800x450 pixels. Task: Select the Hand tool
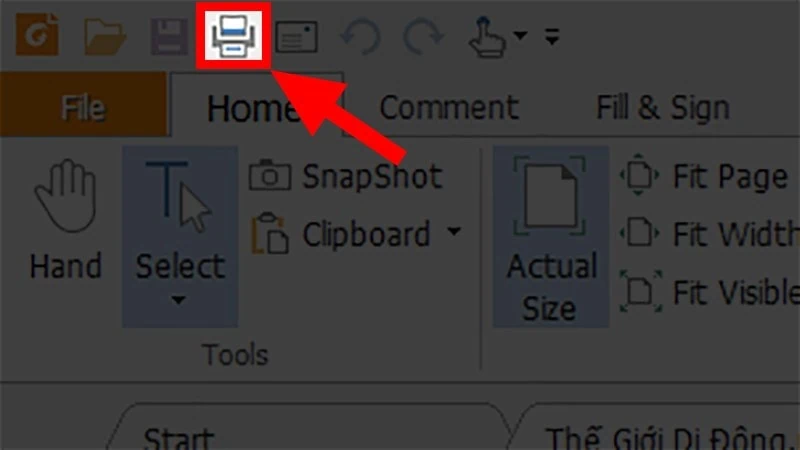(x=65, y=219)
